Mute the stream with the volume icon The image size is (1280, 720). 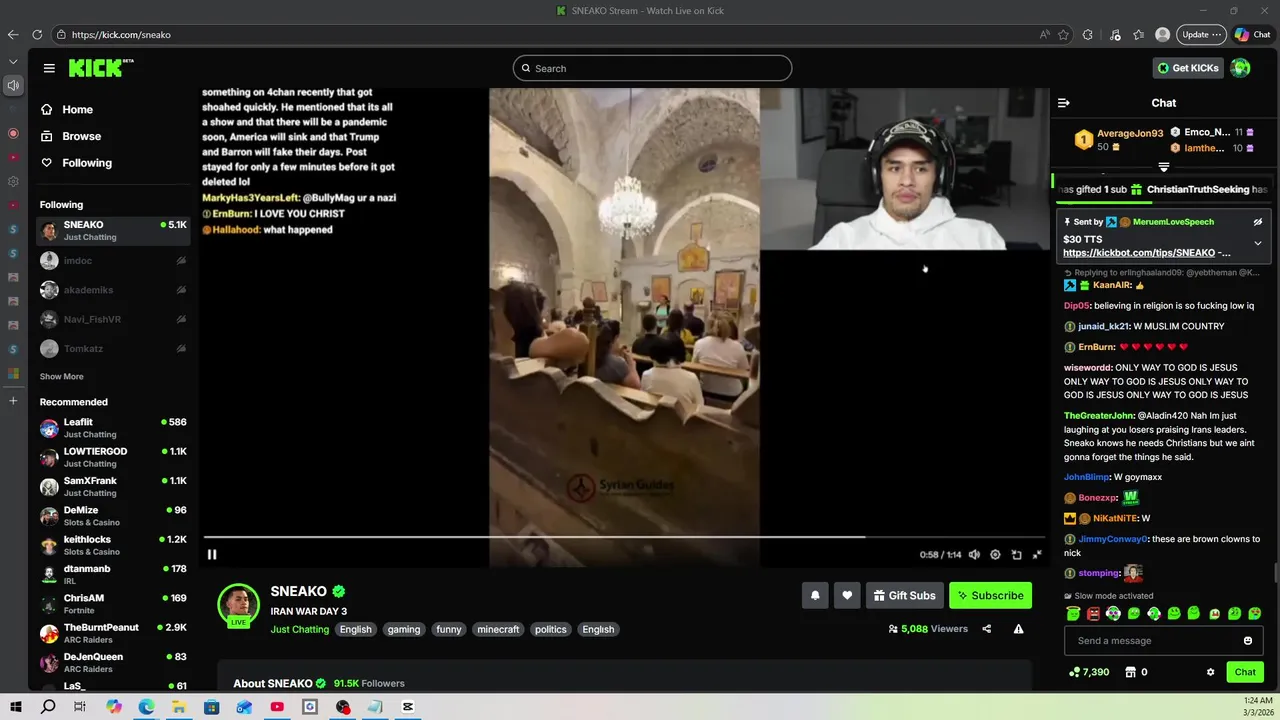click(x=974, y=554)
